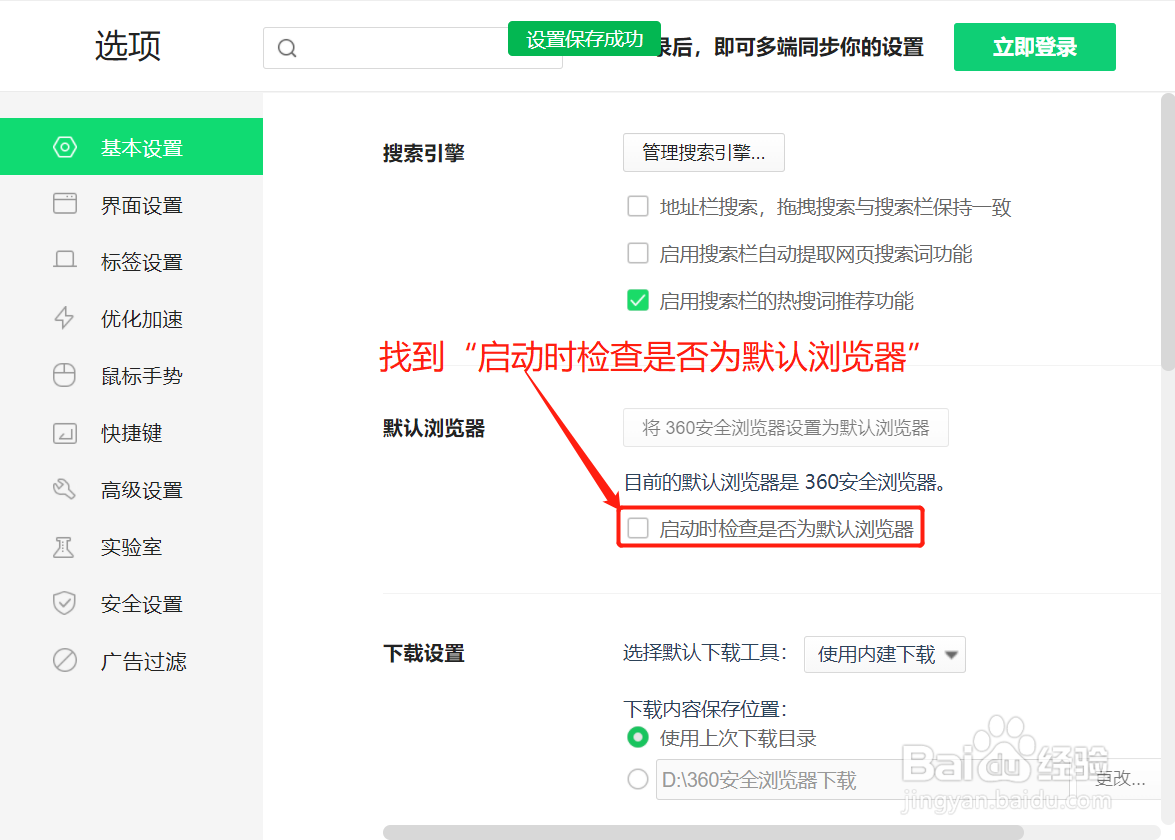This screenshot has height=840, width=1175.
Task: Click 更改... button for download path
Action: pyautogui.click(x=1120, y=779)
